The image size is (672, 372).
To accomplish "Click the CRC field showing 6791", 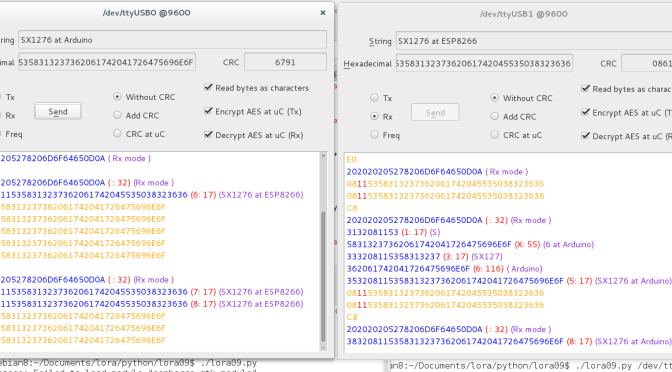I will click(285, 62).
